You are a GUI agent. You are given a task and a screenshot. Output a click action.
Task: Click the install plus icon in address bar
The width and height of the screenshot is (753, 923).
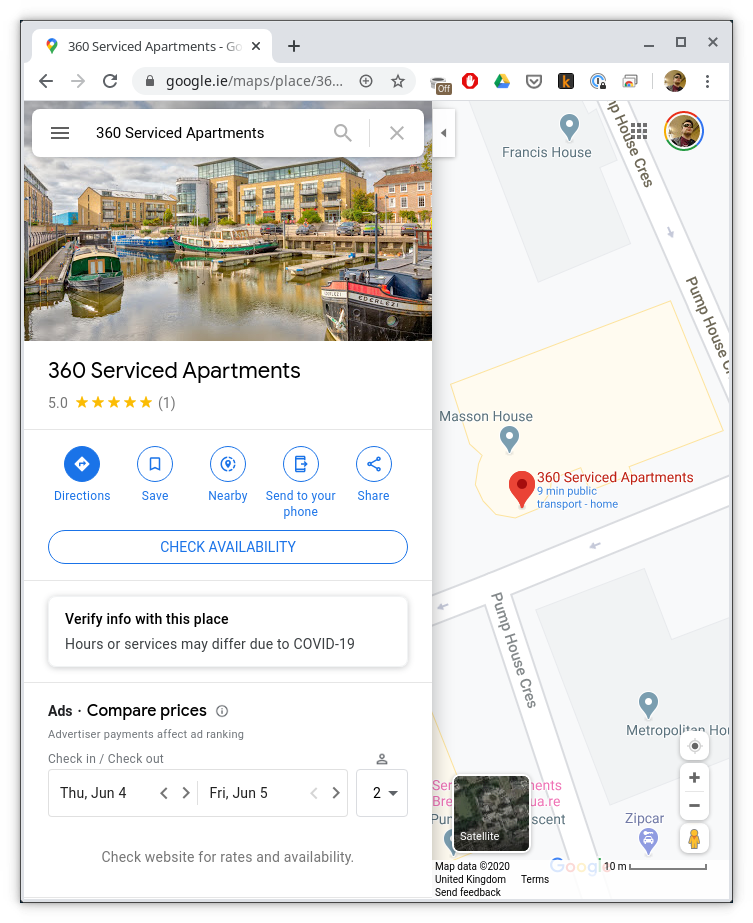click(366, 81)
